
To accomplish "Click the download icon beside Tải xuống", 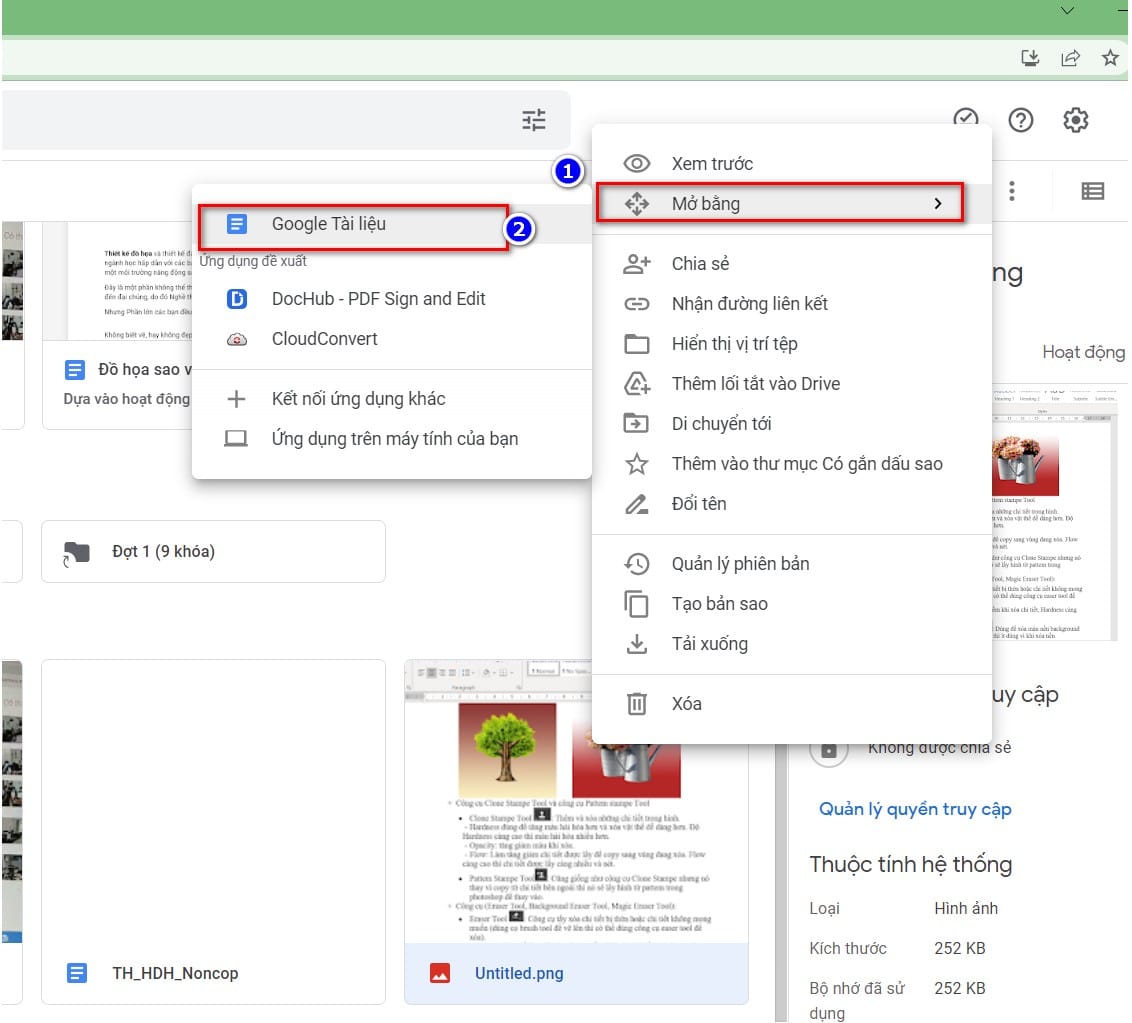I will (x=636, y=644).
